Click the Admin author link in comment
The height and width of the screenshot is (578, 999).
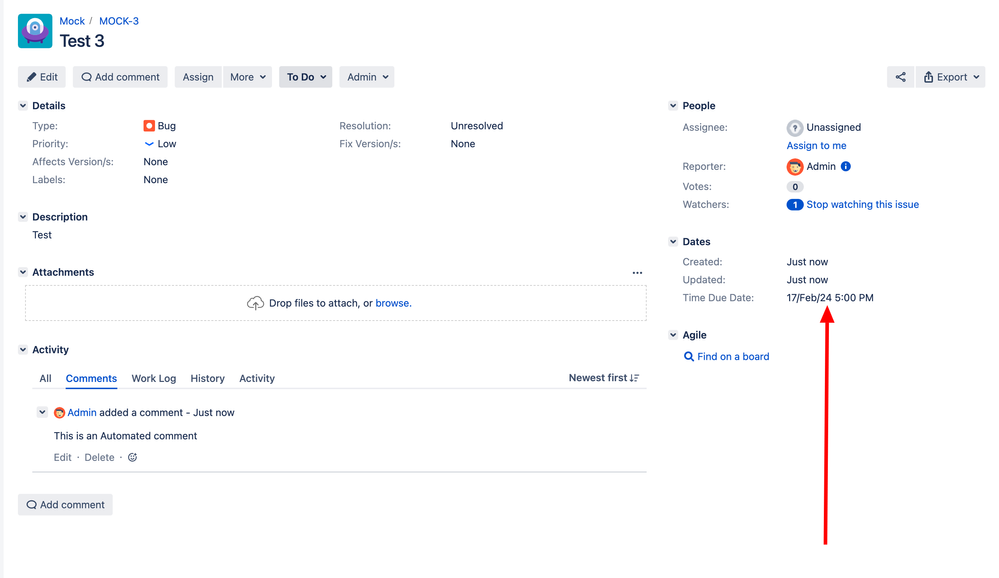click(x=82, y=413)
